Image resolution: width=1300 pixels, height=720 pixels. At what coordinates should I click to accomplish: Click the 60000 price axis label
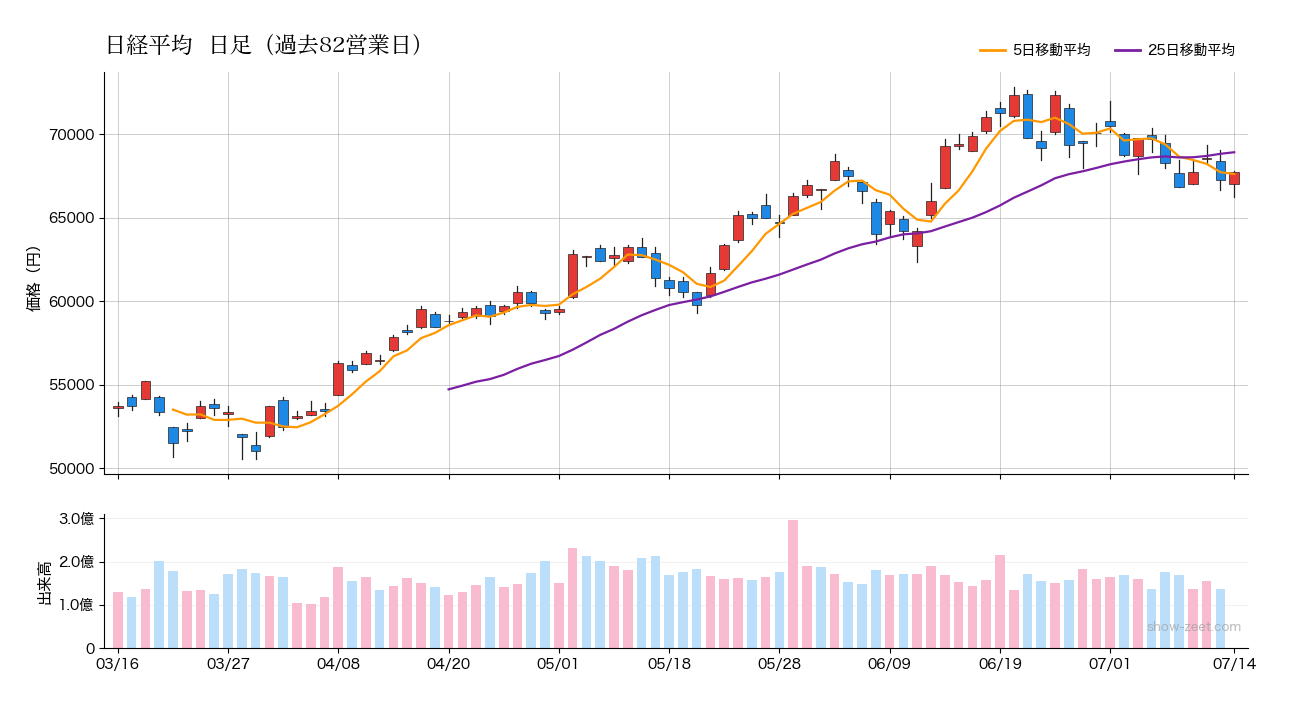(73, 302)
